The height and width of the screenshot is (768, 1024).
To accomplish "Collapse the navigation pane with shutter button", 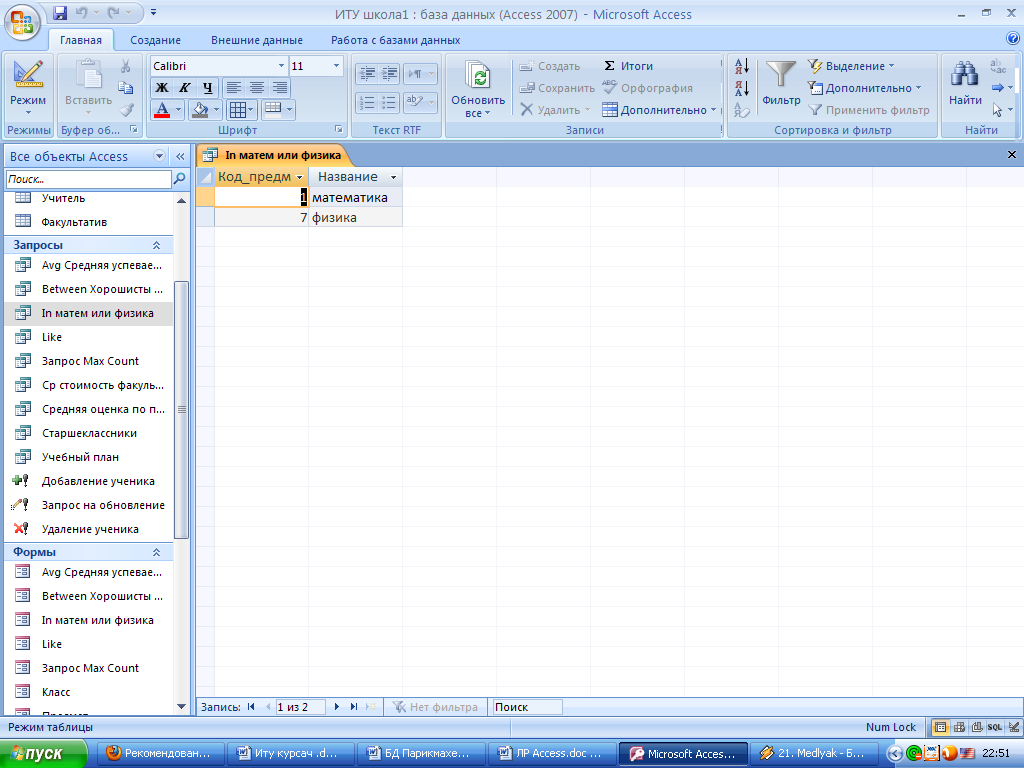I will click(180, 156).
